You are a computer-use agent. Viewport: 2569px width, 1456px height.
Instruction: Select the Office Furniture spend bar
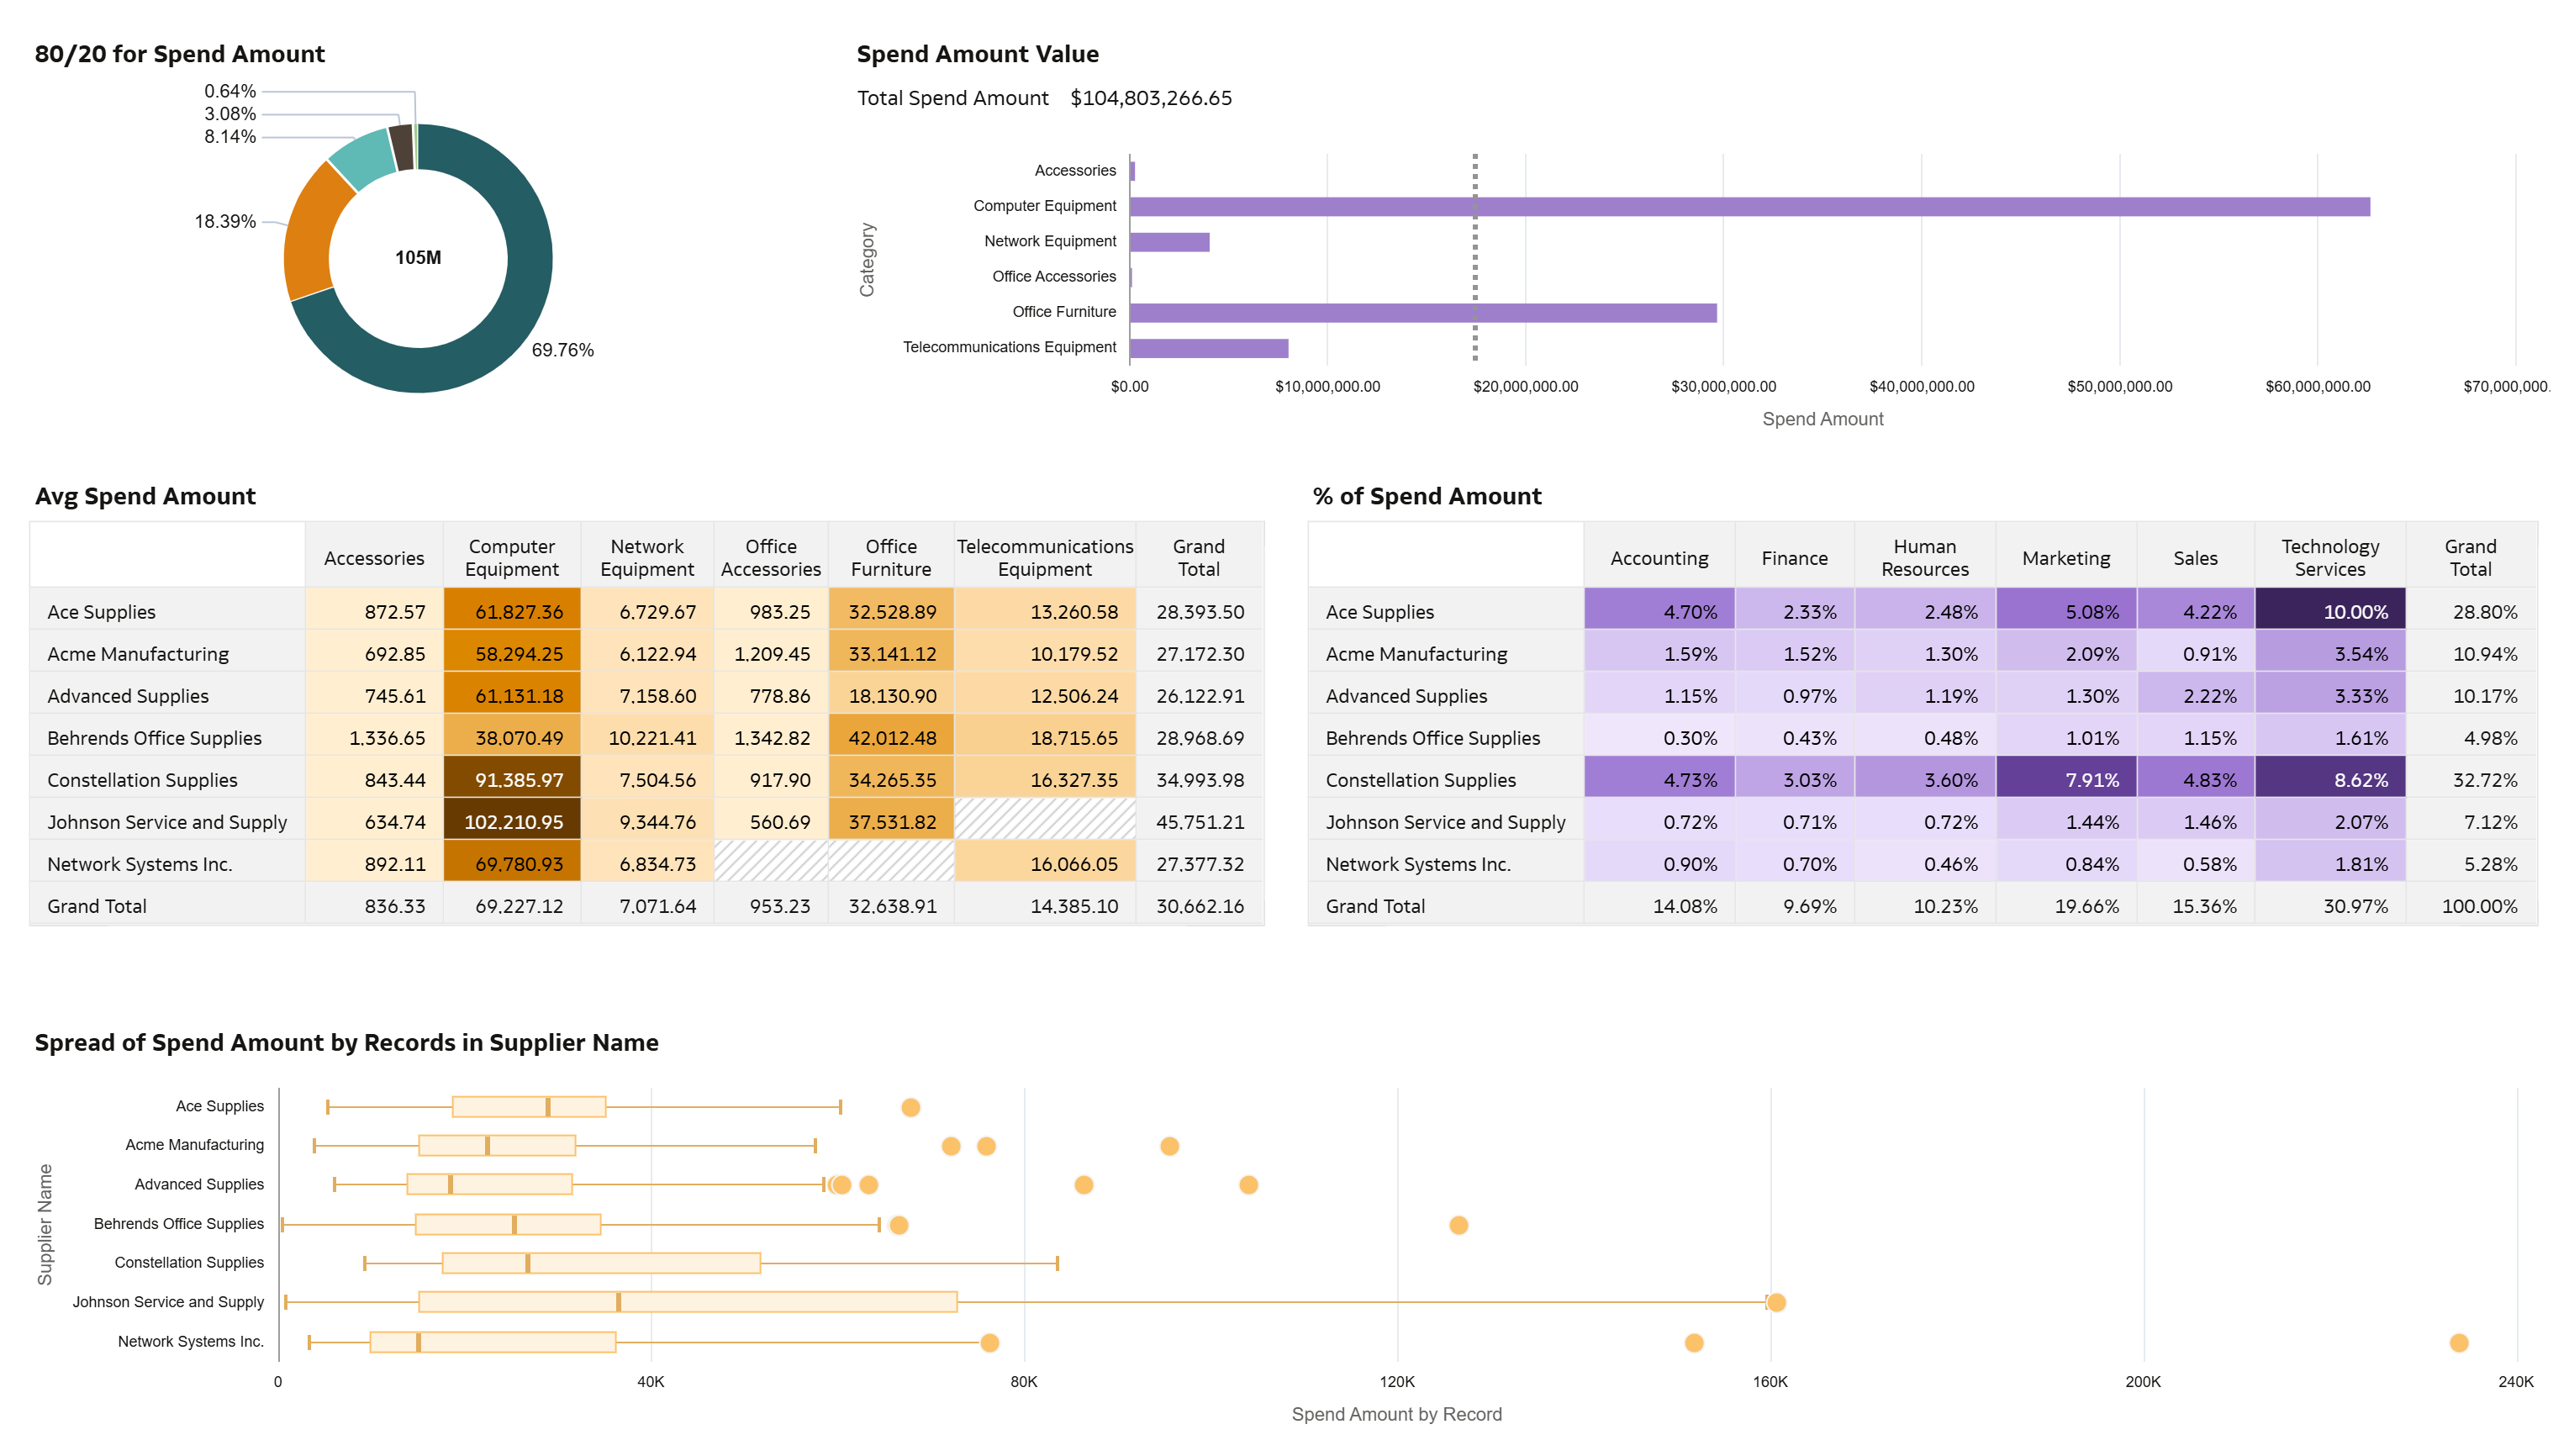(1422, 313)
